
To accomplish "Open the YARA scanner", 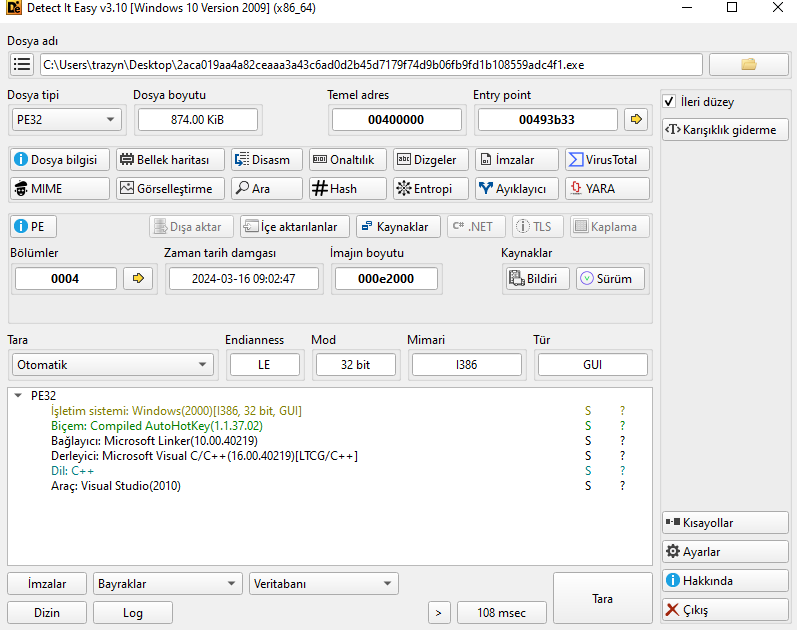I will point(607,188).
